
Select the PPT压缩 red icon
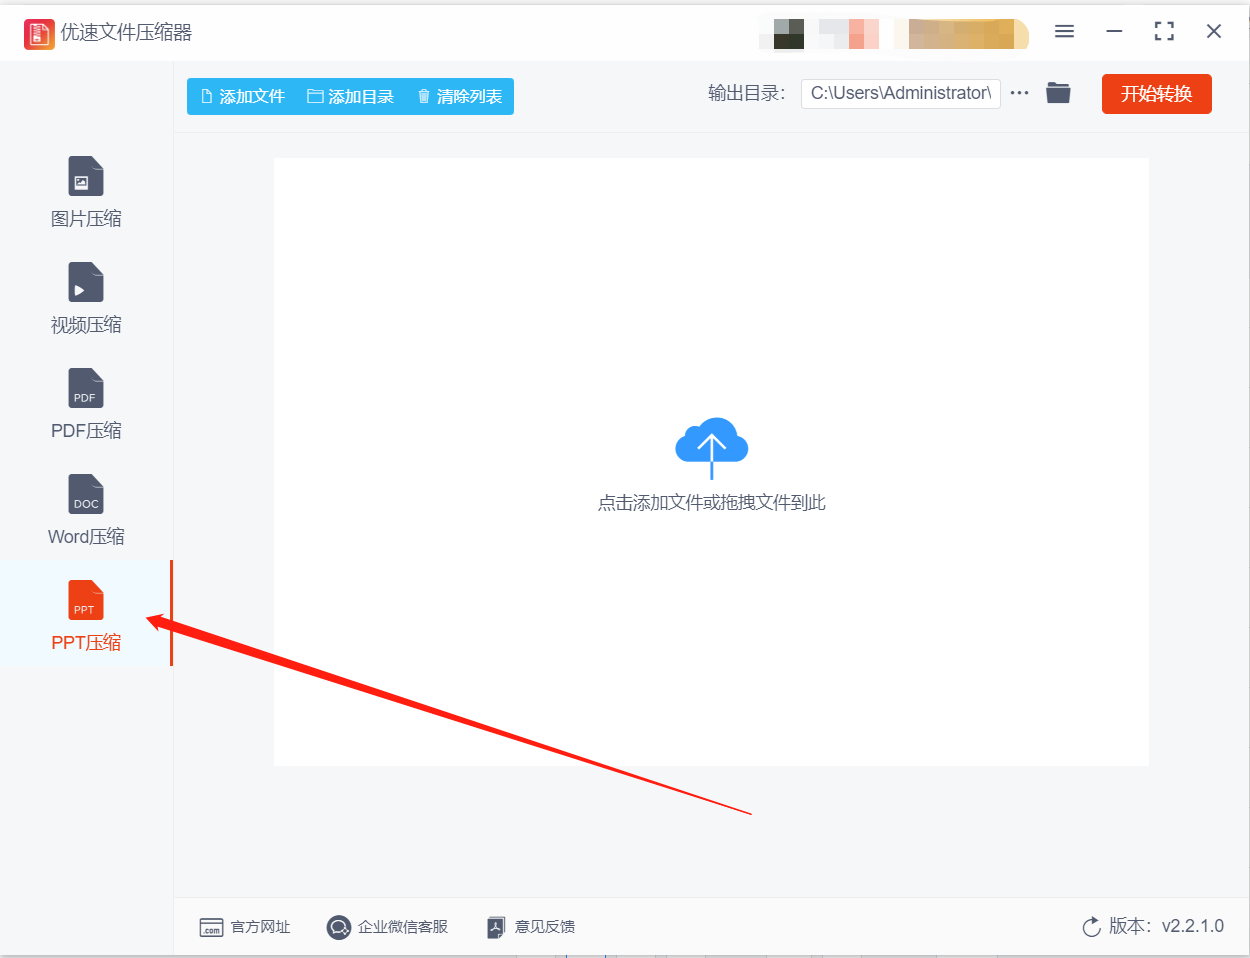coord(86,600)
